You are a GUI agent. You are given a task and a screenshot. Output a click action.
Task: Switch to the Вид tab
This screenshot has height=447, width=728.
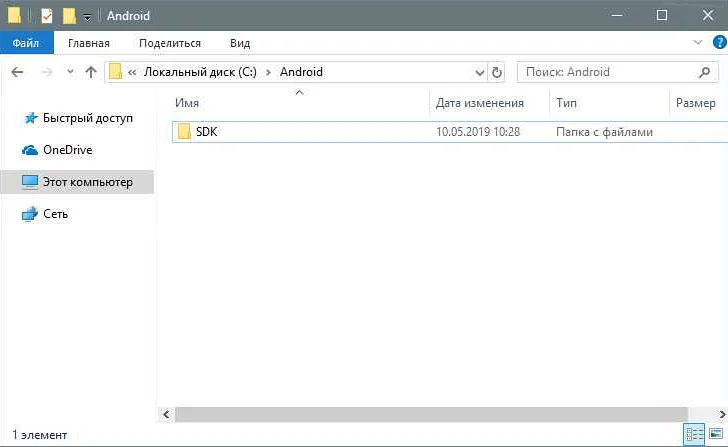click(x=240, y=43)
